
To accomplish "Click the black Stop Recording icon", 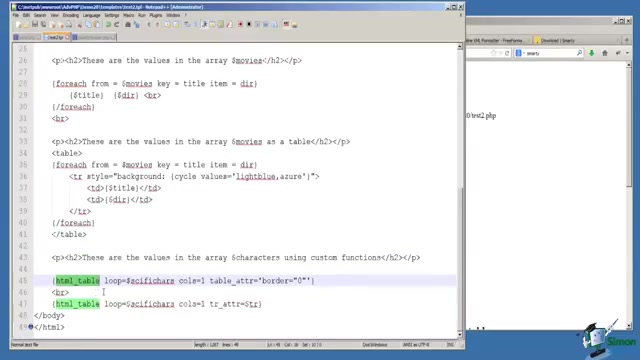I will point(249,25).
